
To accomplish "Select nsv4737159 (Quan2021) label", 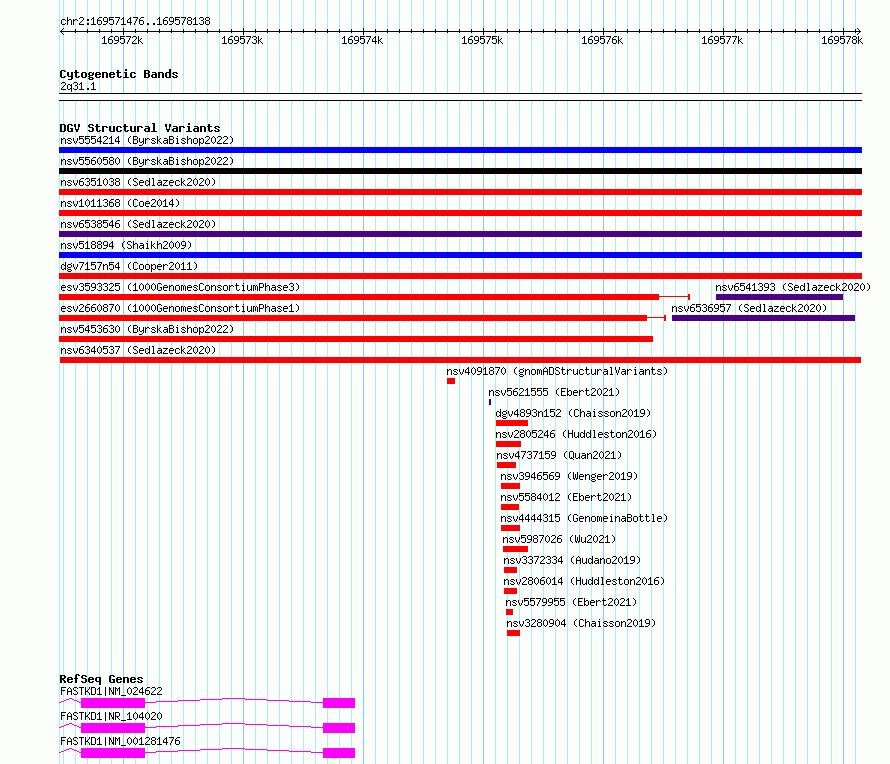I will click(x=559, y=455).
